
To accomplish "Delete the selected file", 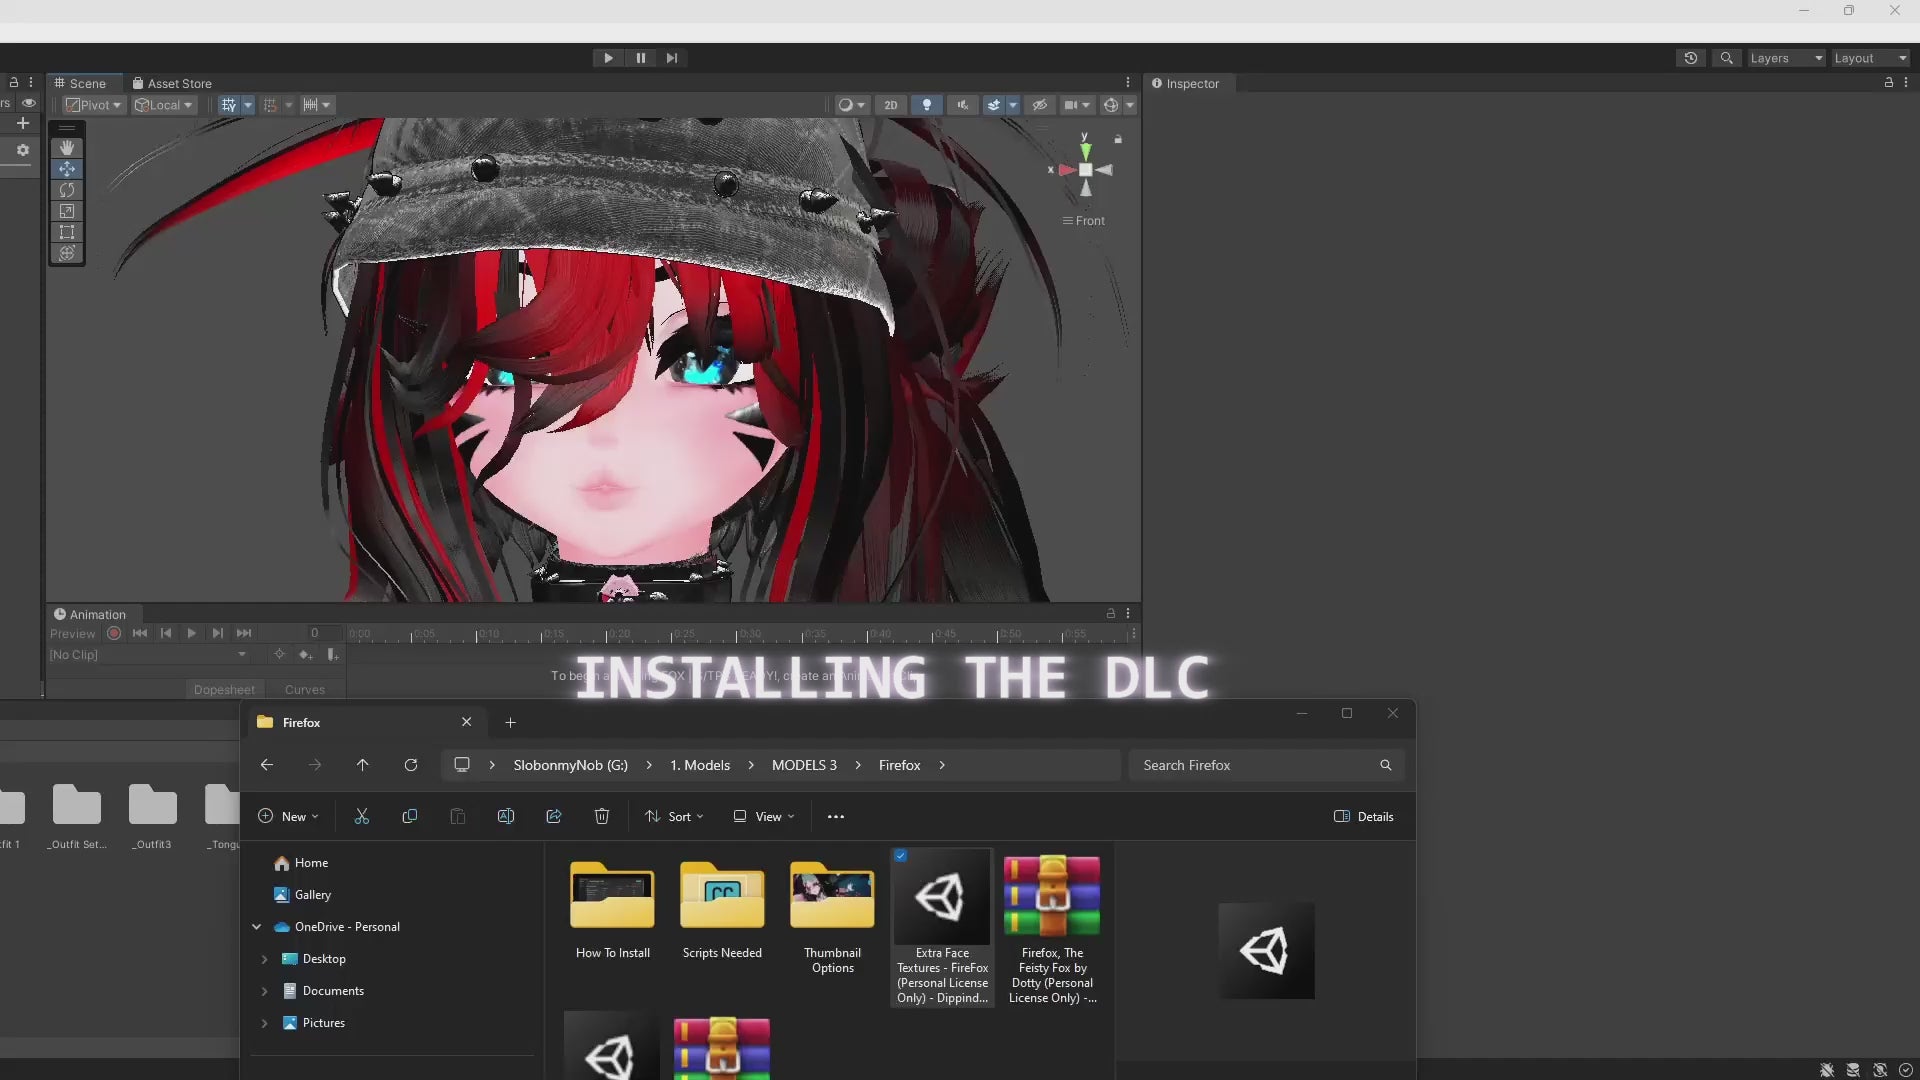I will (x=602, y=817).
